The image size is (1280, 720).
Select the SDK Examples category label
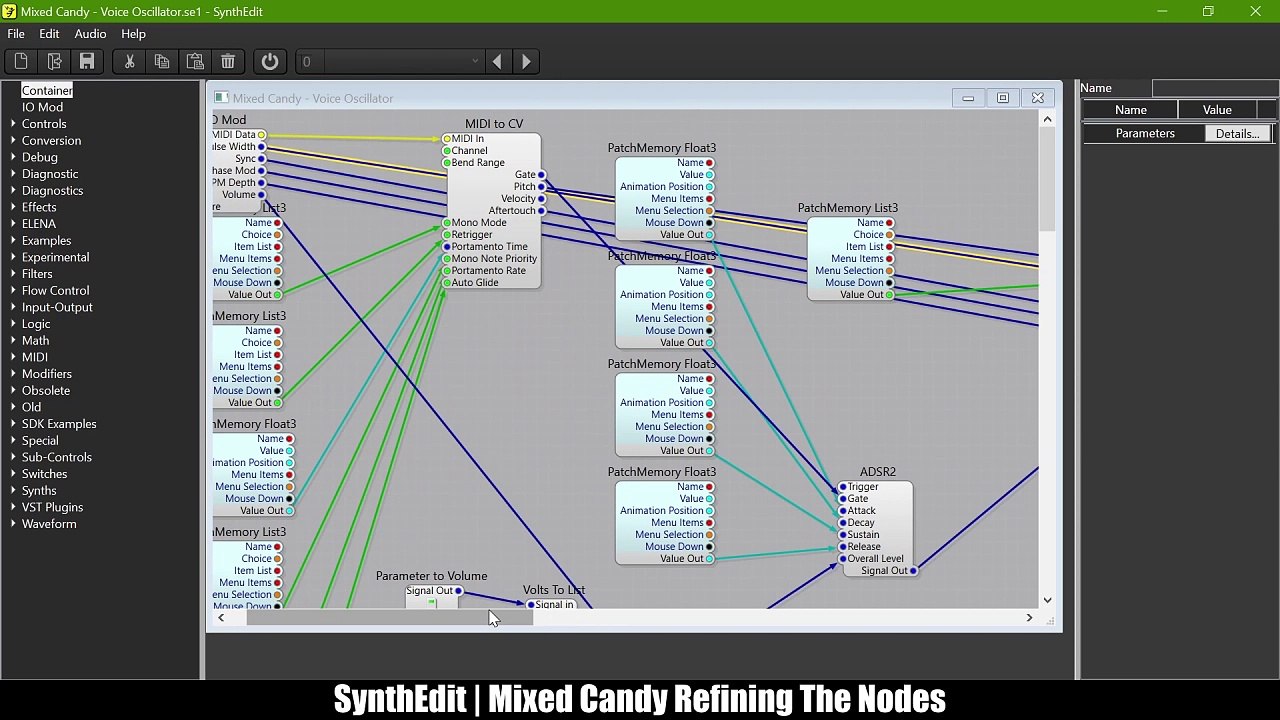coord(59,424)
